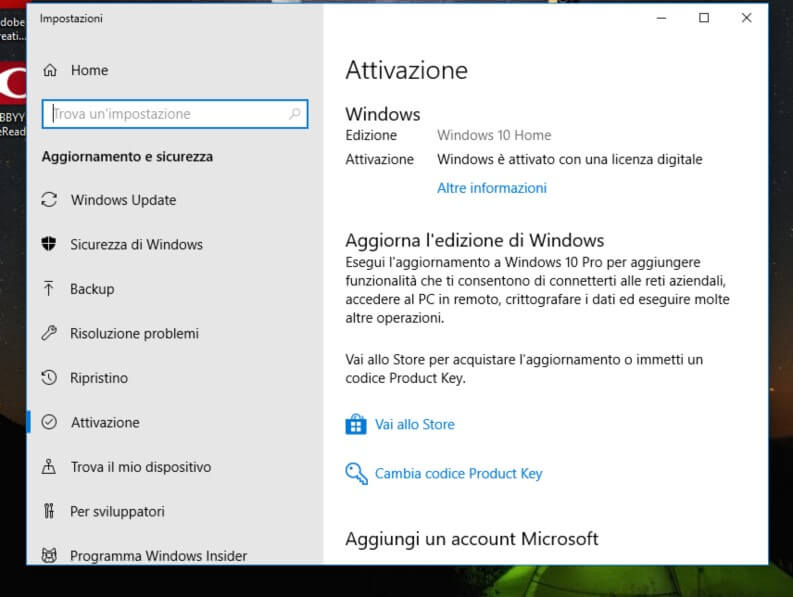The image size is (793, 597).
Task: Click the Windows 10 Home edition text
Action: pos(494,135)
